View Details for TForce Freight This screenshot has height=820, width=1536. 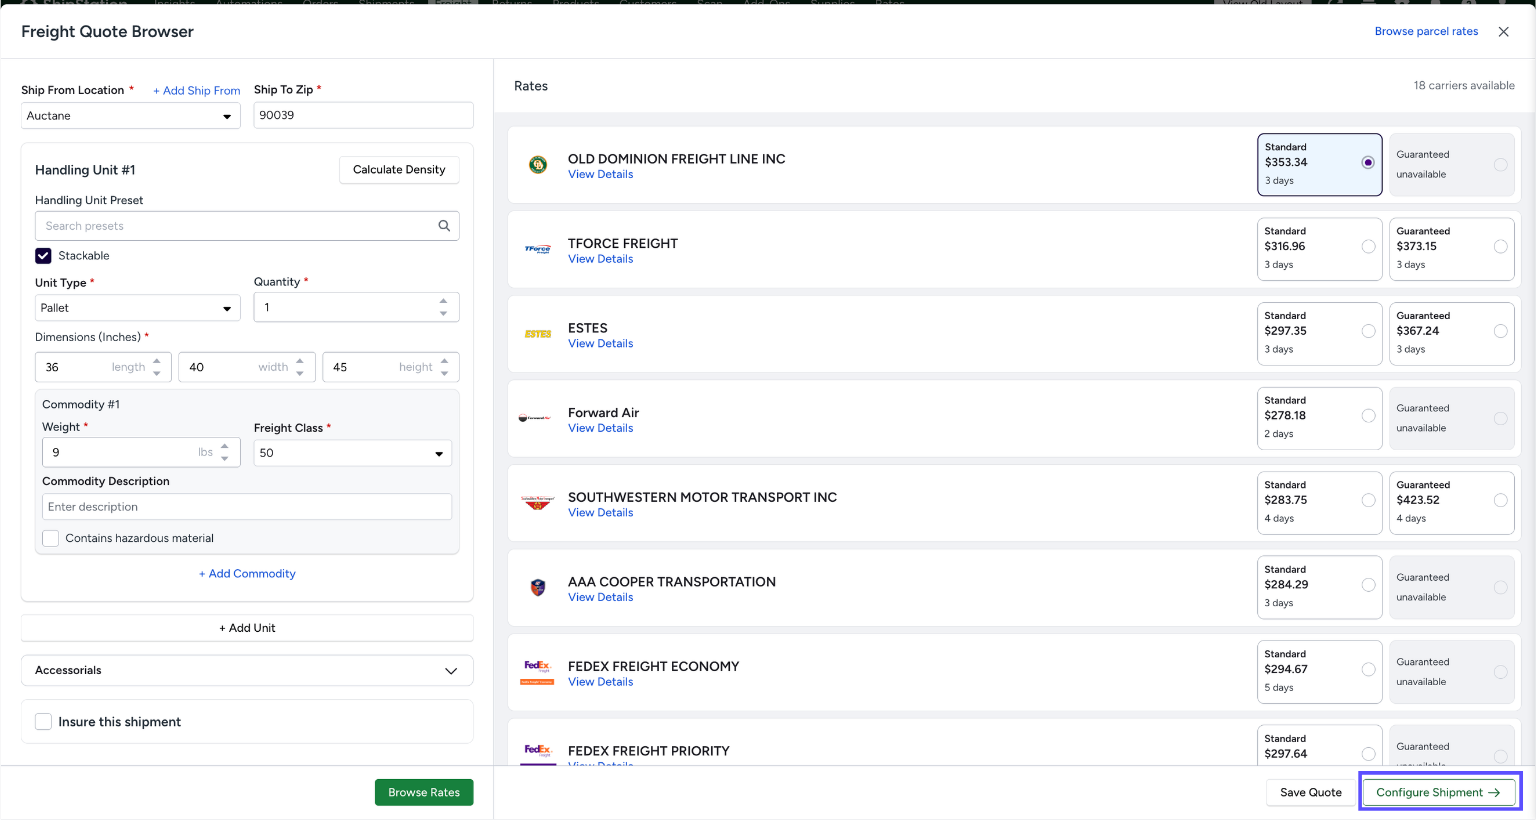(x=600, y=259)
